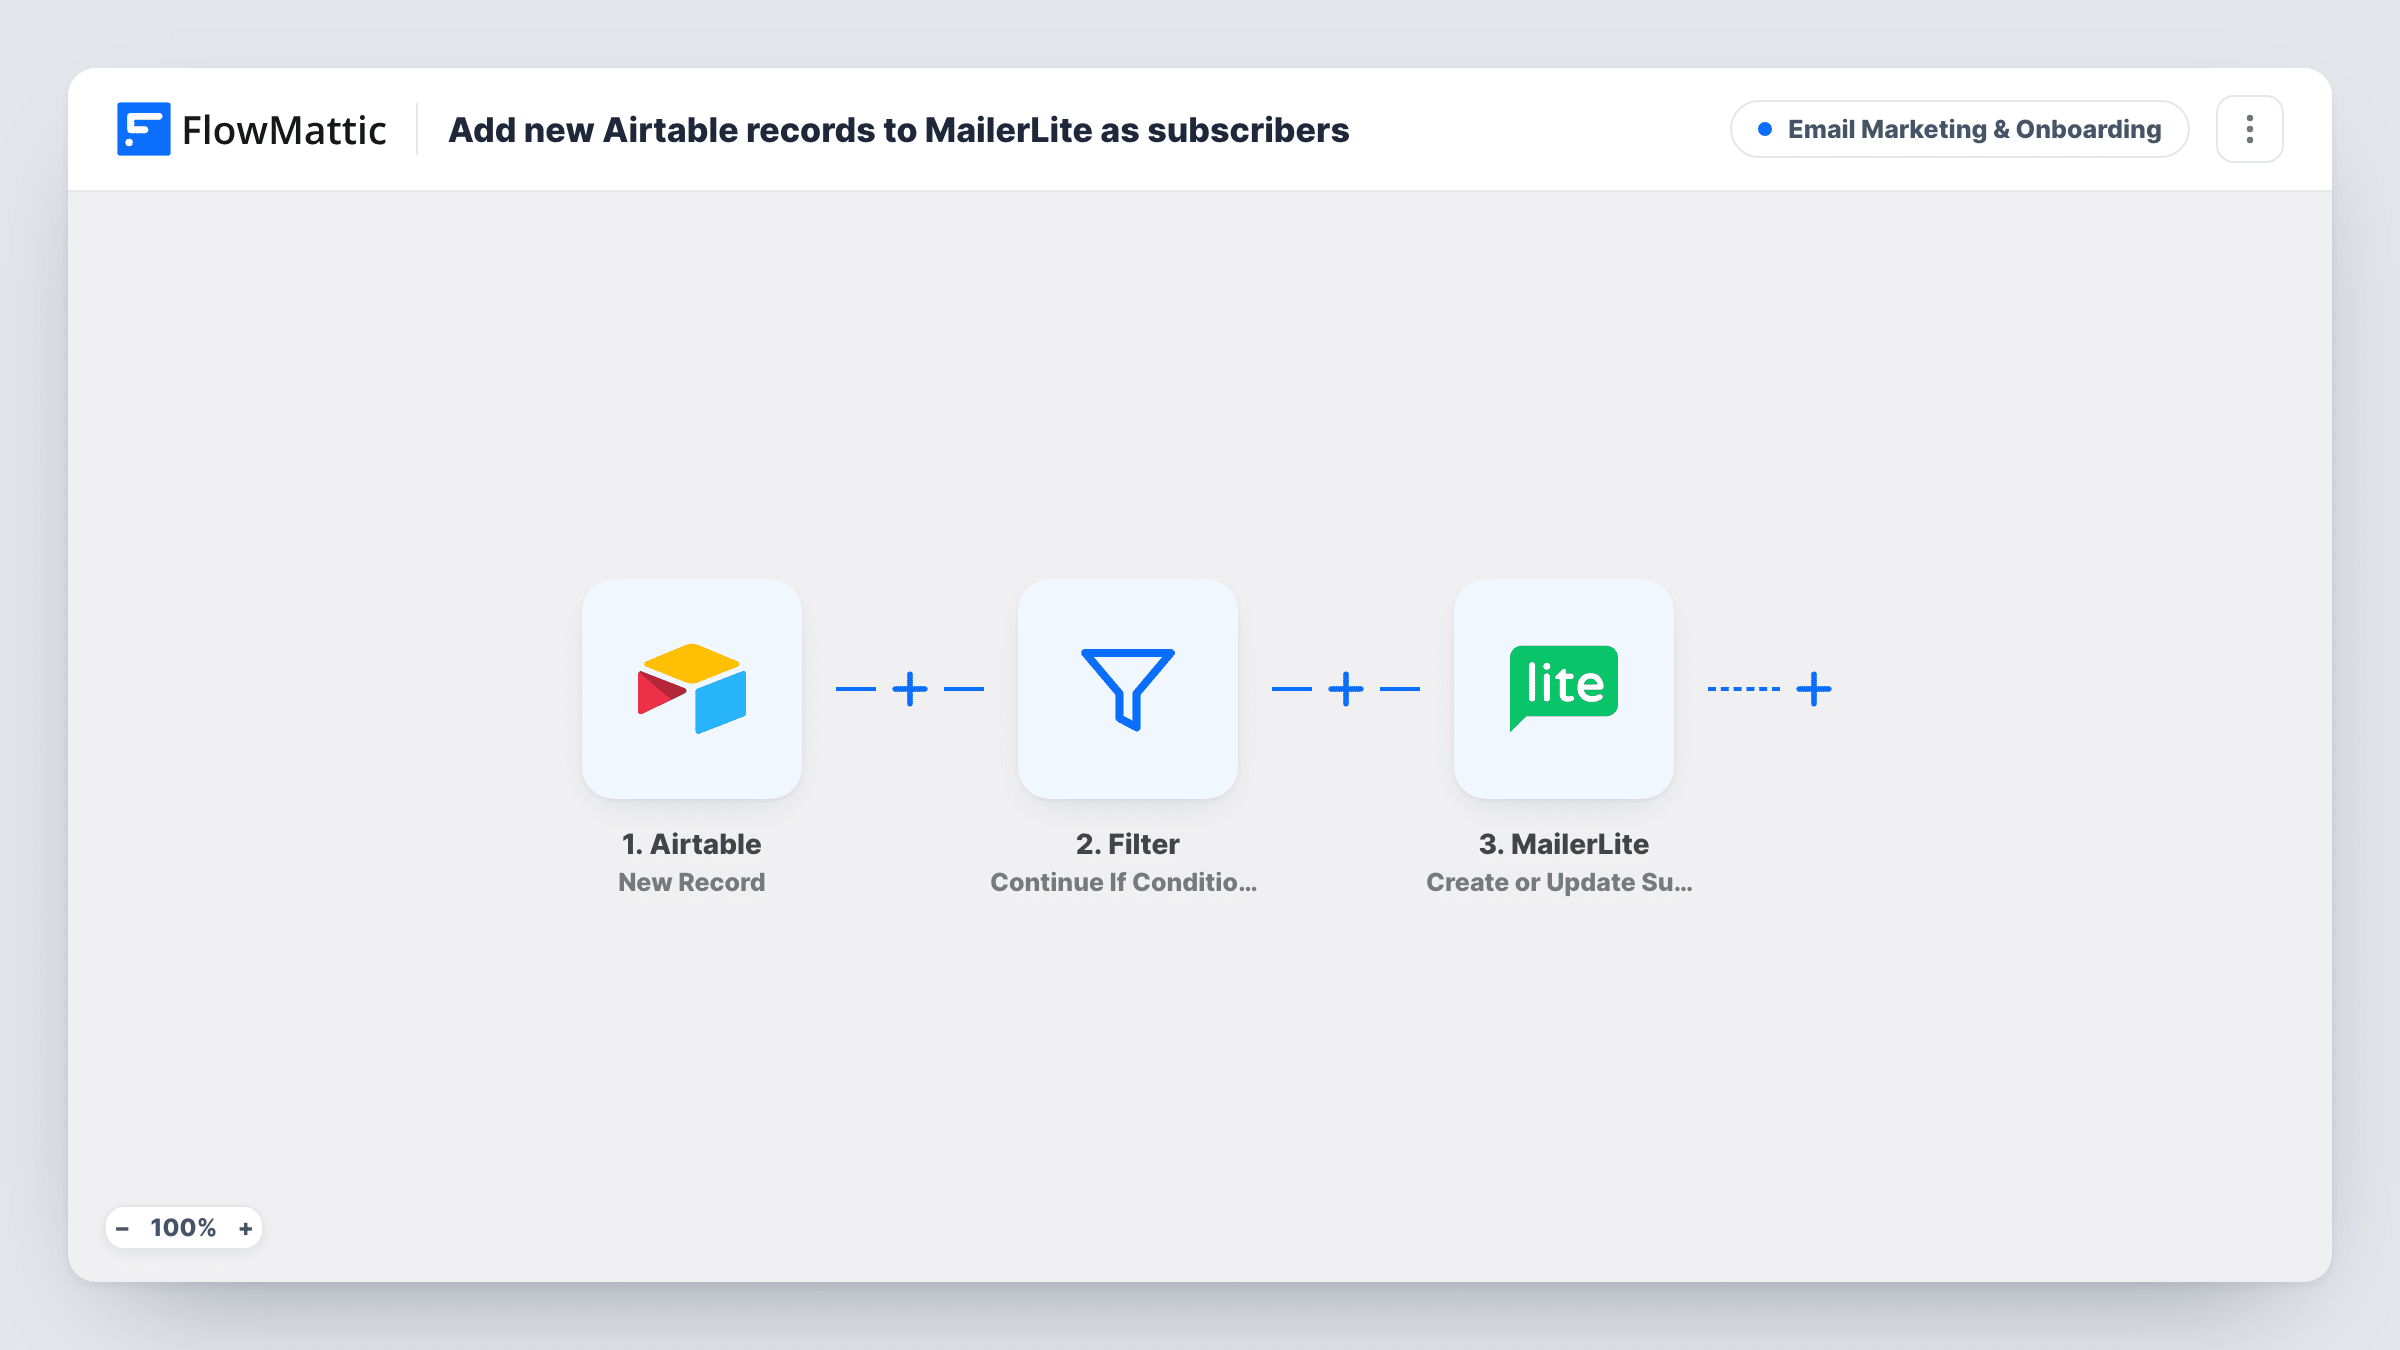
Task: Select the '1. Airtable' step label
Action: click(x=692, y=844)
